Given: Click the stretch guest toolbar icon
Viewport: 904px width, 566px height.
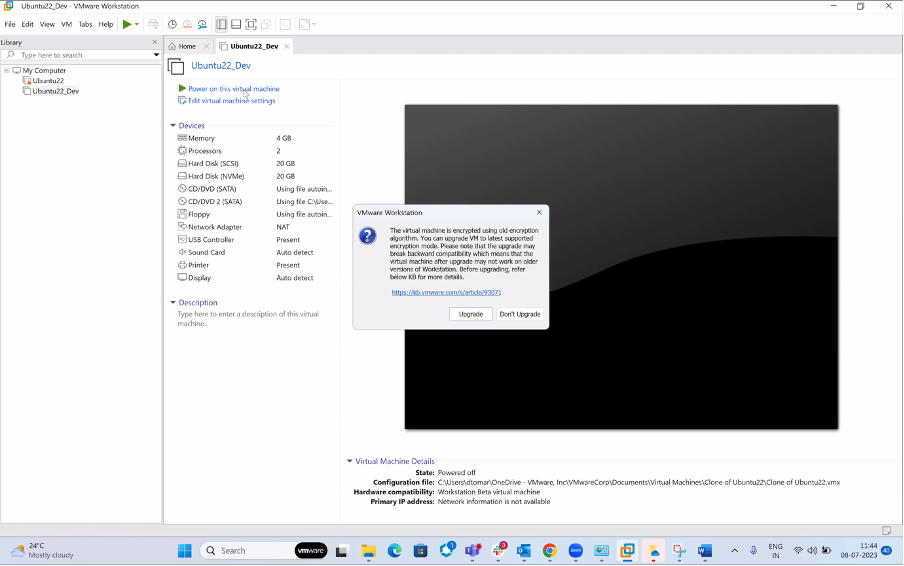Looking at the screenshot, I should (x=304, y=24).
